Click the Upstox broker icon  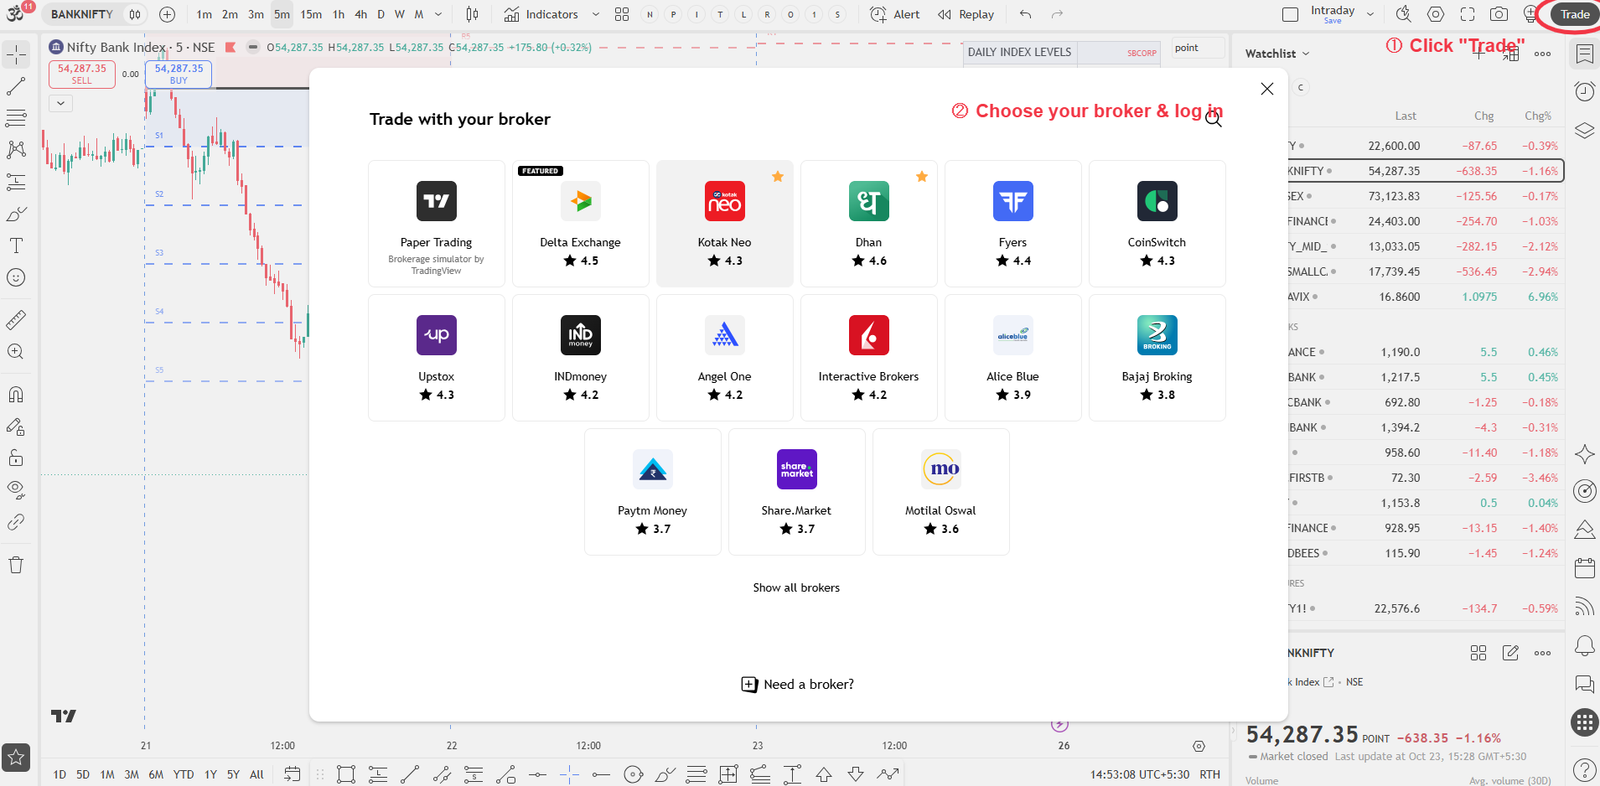click(436, 335)
